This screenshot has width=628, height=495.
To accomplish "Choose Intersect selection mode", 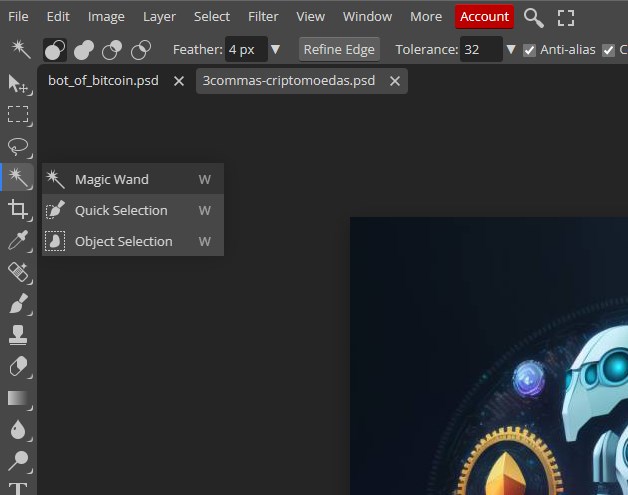I will point(141,50).
